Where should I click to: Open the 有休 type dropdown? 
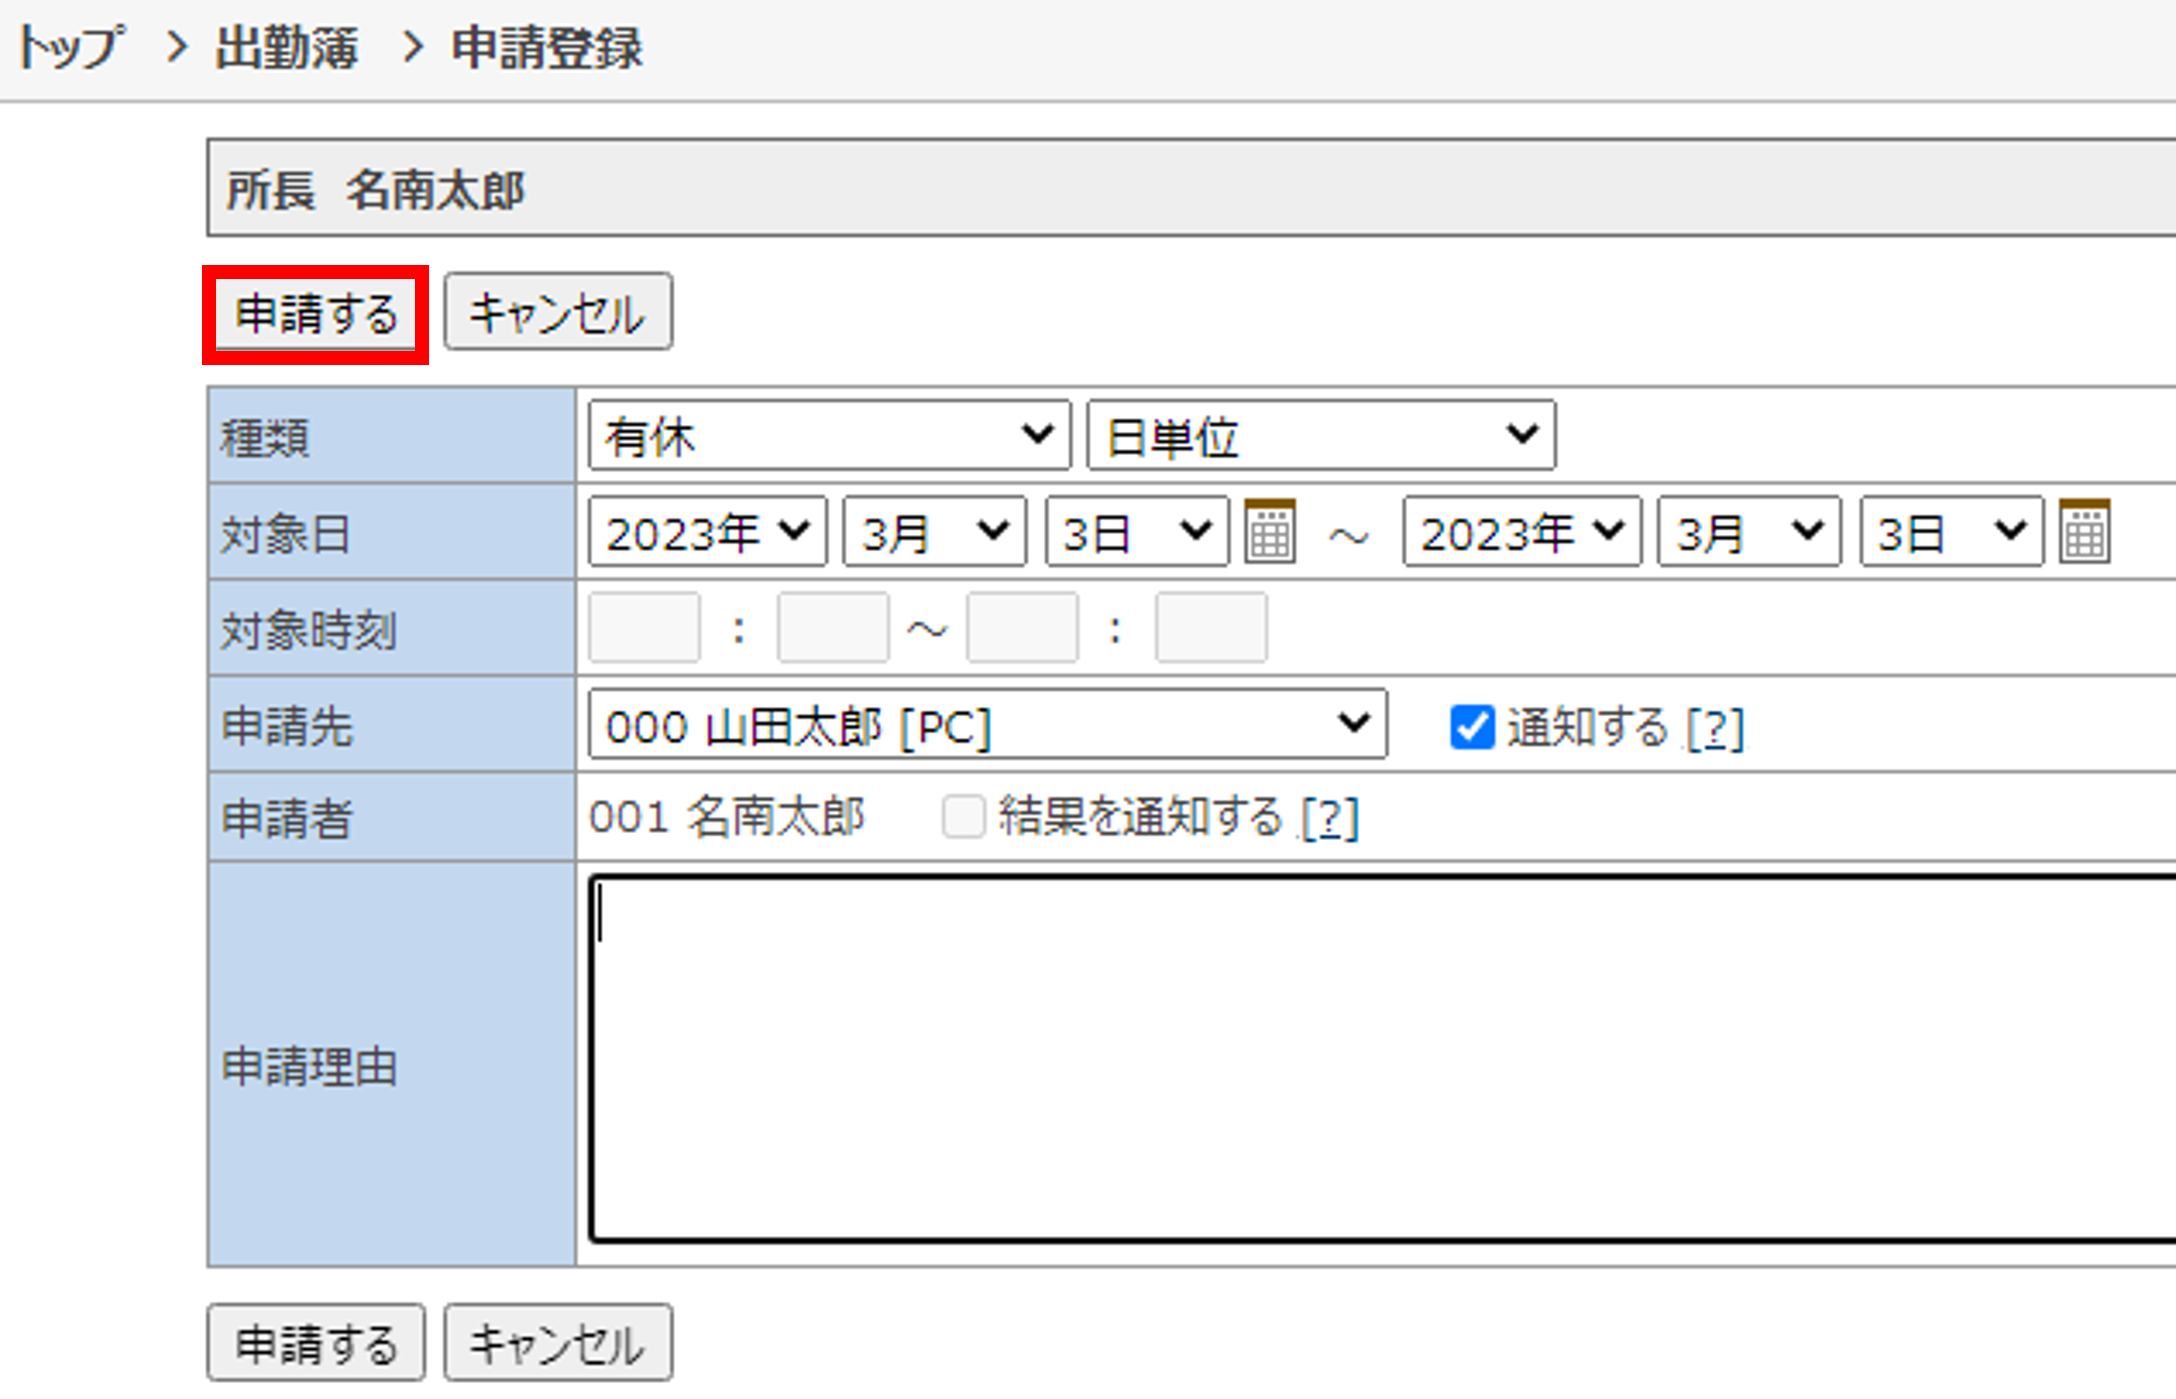829,436
